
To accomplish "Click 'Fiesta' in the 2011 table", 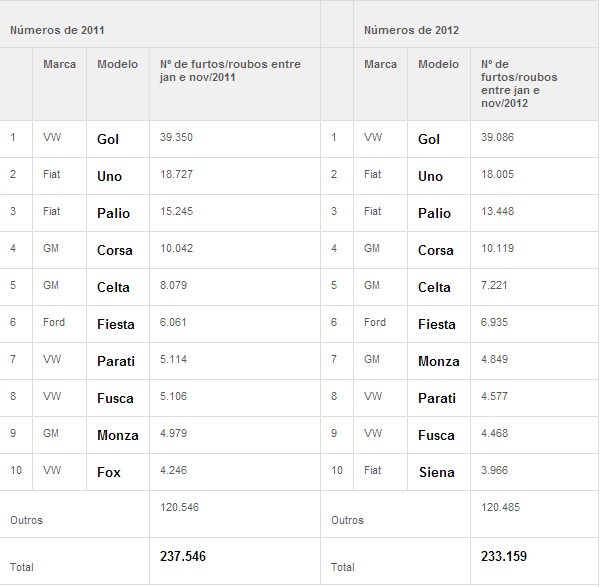I will click(x=116, y=325).
